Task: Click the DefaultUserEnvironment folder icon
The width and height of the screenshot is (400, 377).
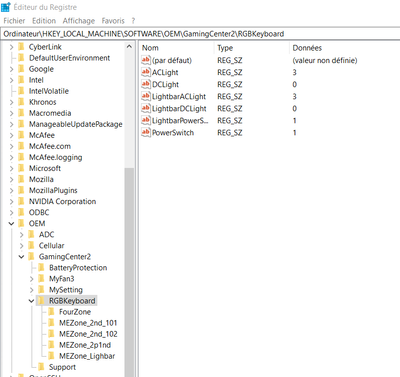Action: [x=21, y=58]
